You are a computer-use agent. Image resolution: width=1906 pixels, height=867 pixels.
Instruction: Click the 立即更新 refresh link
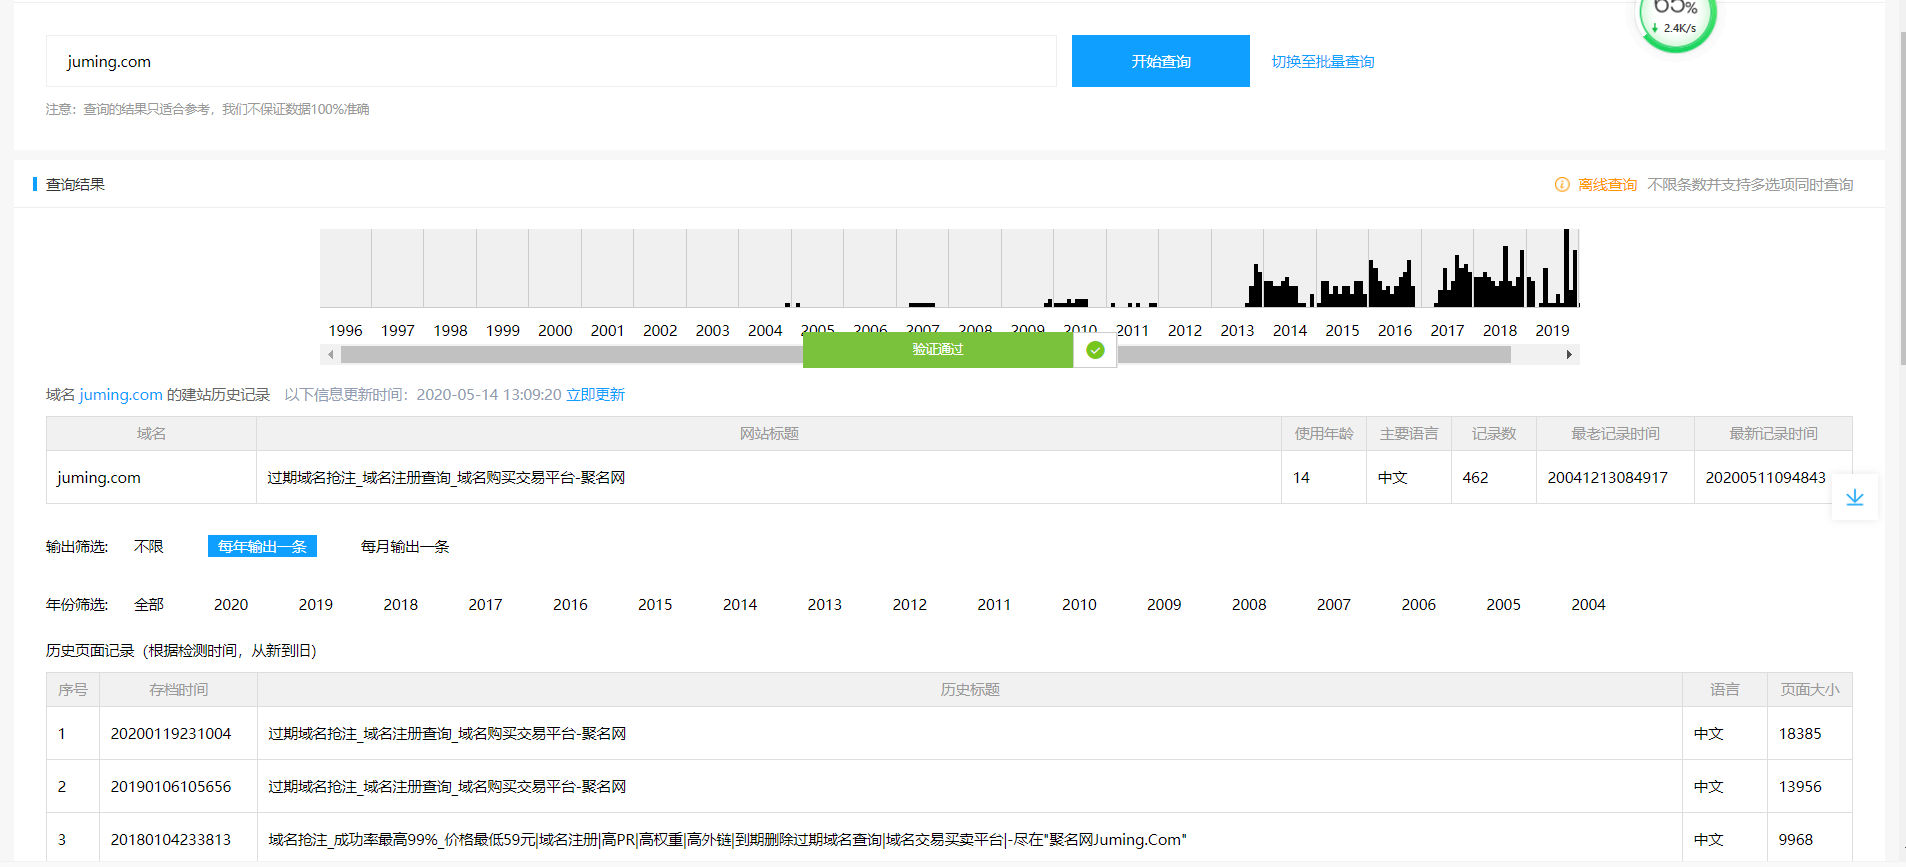click(x=595, y=395)
